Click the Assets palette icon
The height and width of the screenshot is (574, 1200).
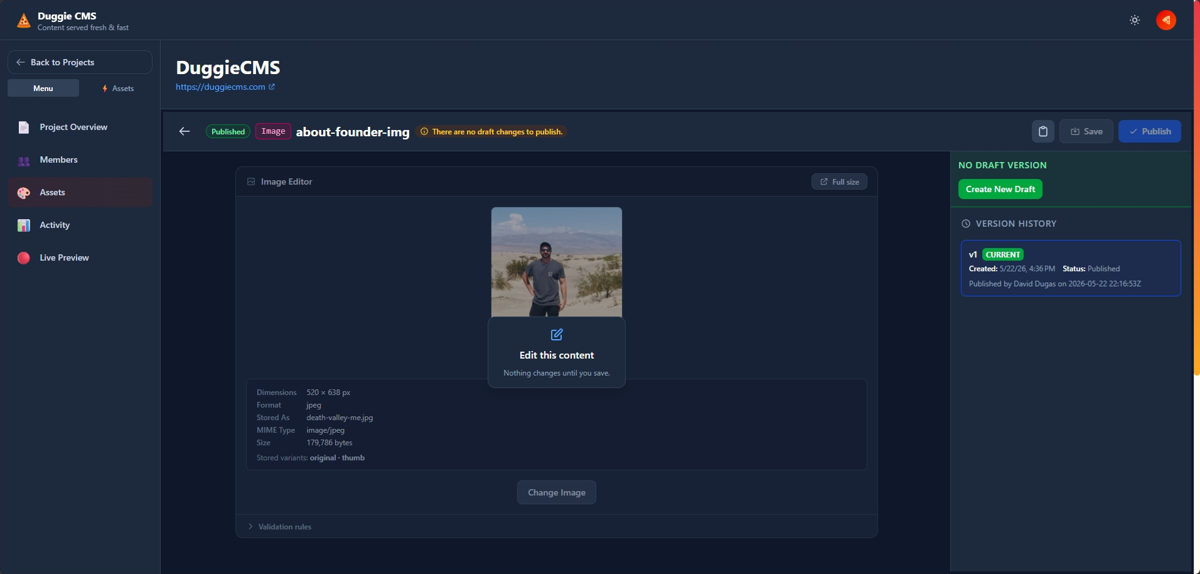point(24,192)
